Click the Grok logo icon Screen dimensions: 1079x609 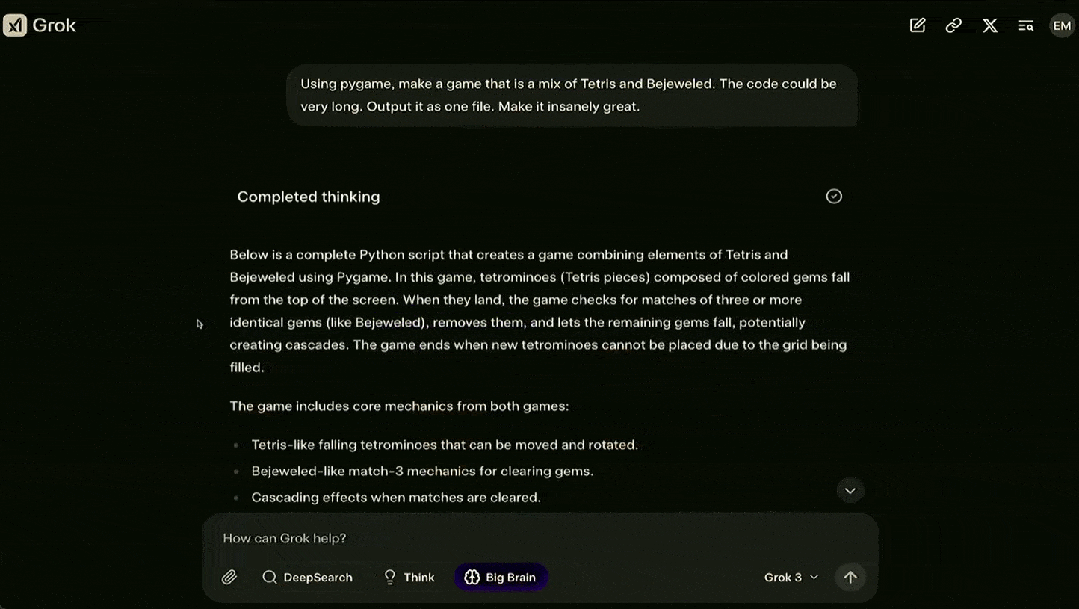[15, 26]
